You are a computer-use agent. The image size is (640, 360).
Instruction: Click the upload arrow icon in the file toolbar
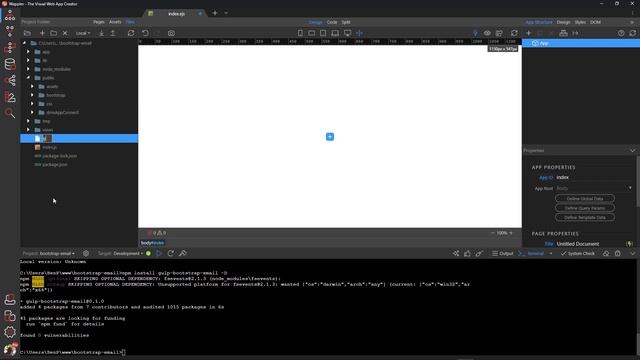point(113,33)
